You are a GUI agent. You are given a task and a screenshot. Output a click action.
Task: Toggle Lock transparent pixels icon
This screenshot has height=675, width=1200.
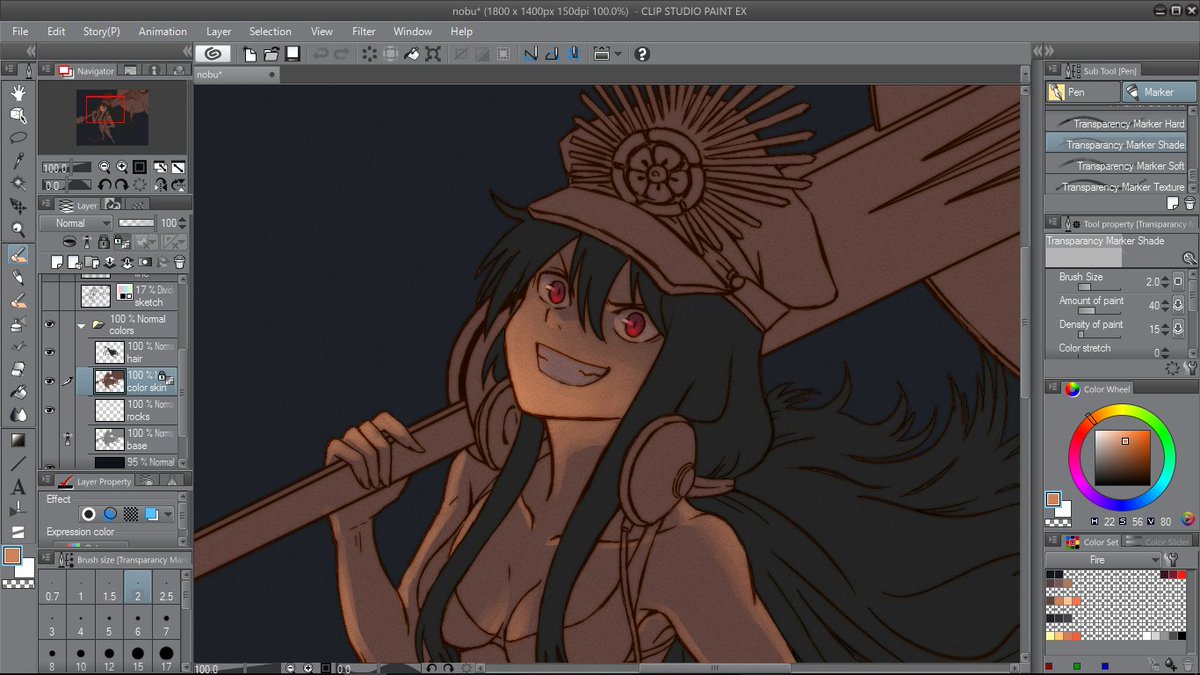tap(120, 242)
